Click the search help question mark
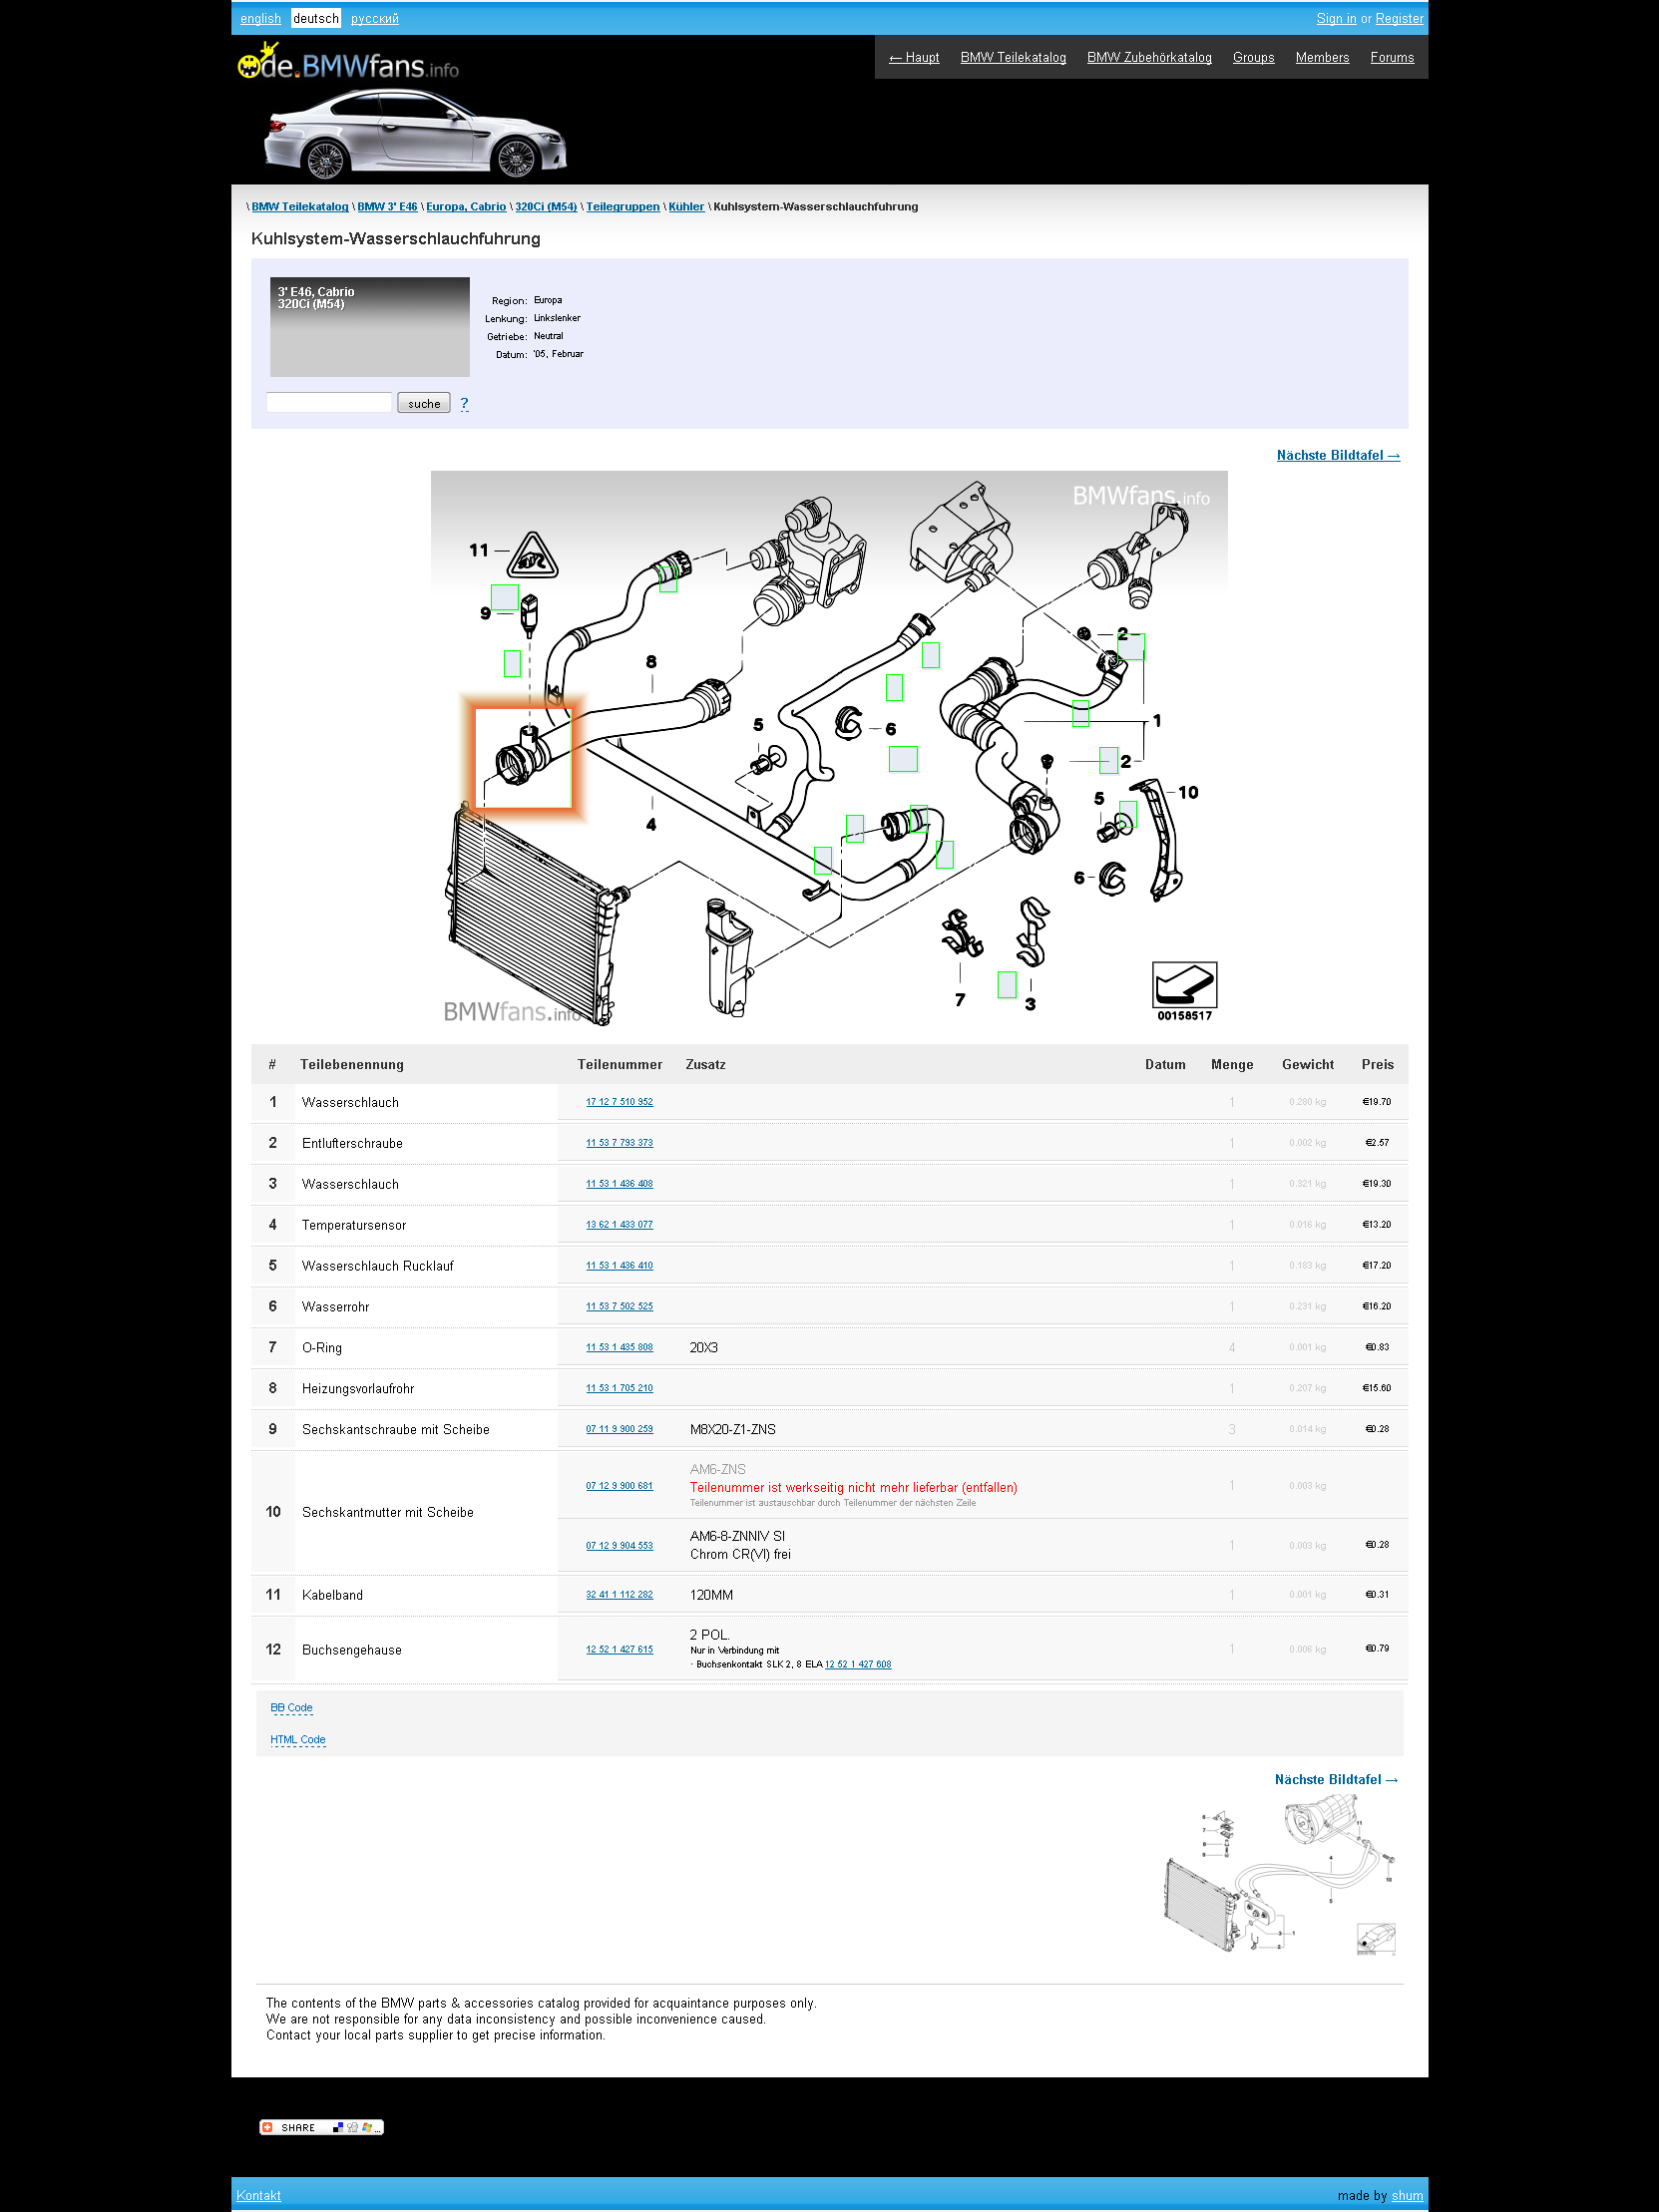1659x2212 pixels. point(464,403)
